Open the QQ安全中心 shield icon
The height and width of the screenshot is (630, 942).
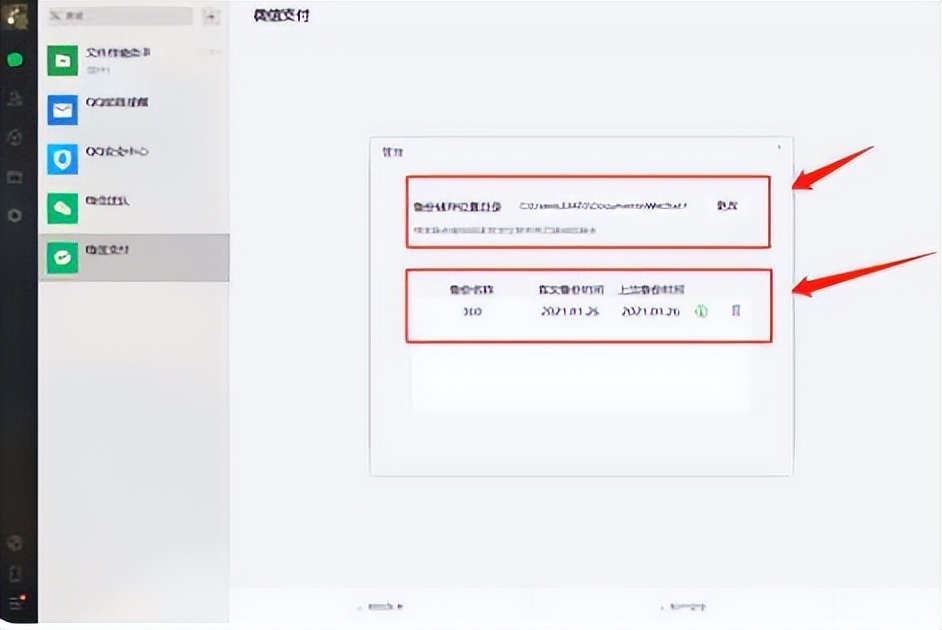62,156
